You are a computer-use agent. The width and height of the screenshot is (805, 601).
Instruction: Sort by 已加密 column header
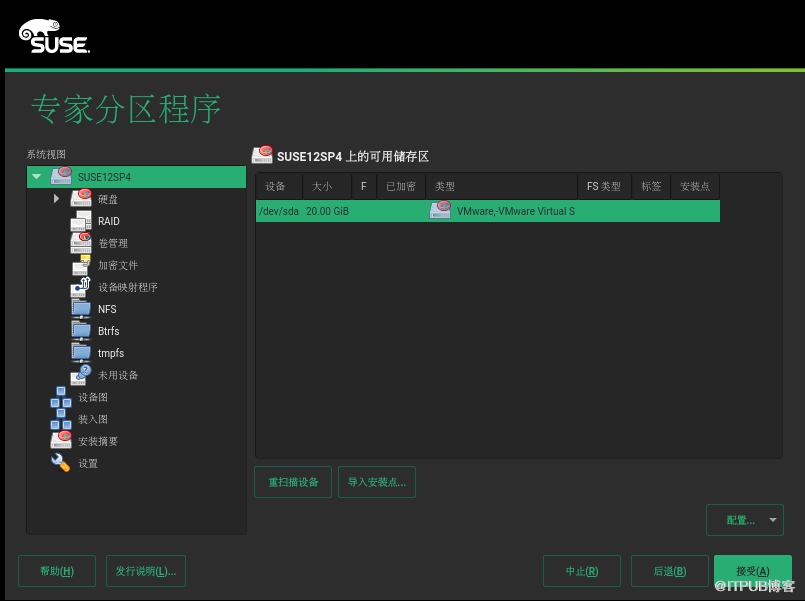click(401, 186)
